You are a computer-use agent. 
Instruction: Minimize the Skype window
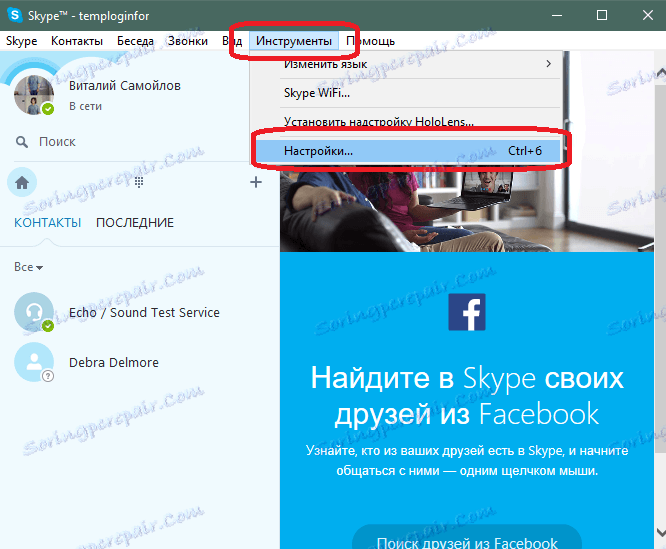coord(557,15)
